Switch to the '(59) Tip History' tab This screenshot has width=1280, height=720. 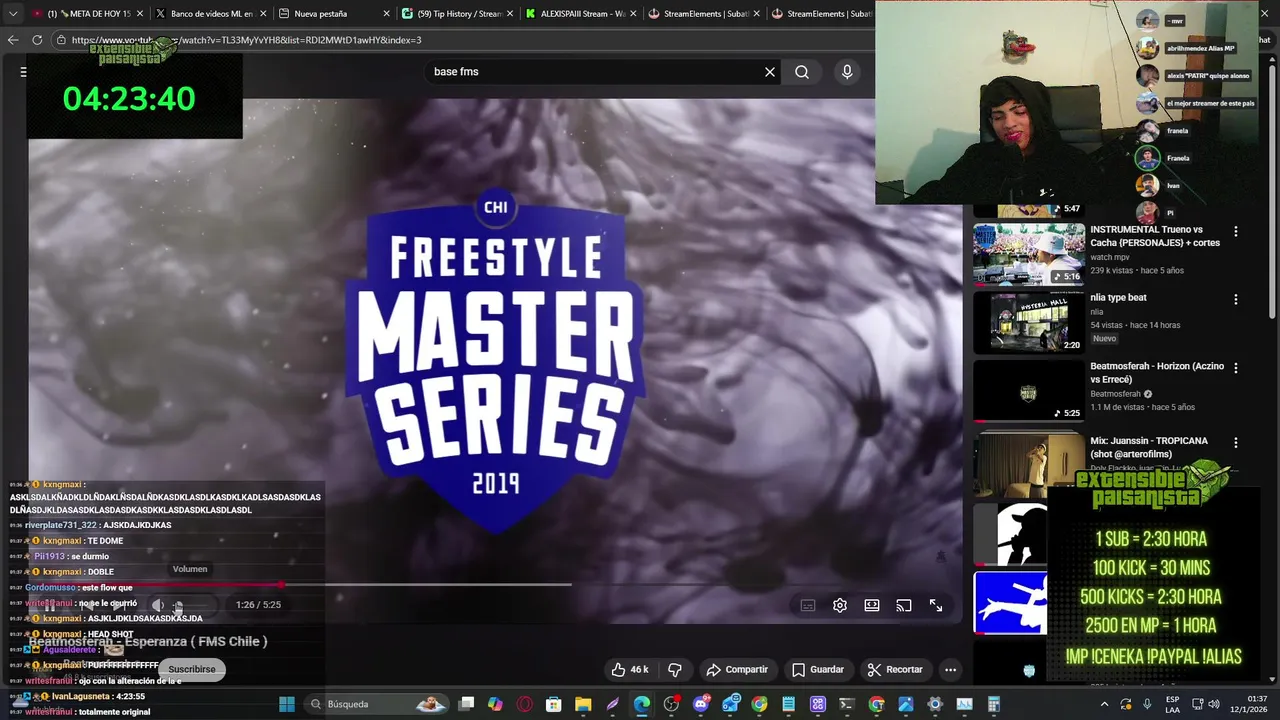point(458,14)
